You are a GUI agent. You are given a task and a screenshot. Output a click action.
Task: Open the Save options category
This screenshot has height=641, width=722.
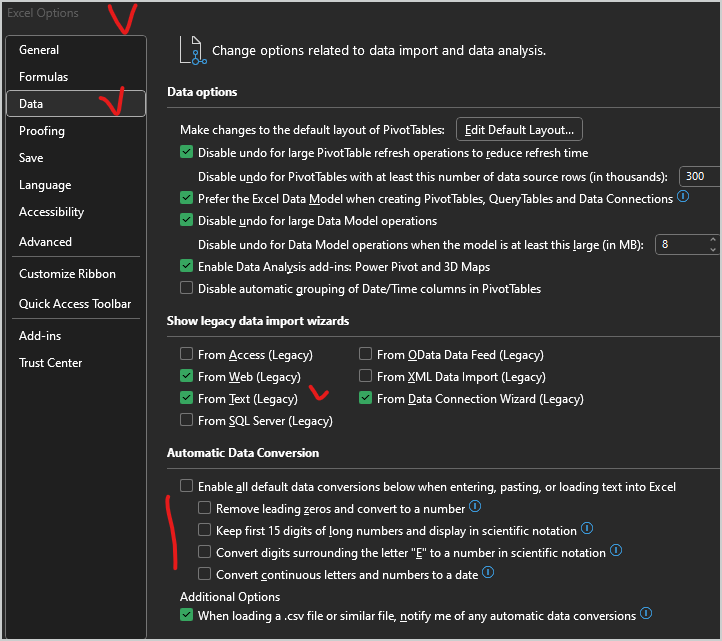coord(76,158)
